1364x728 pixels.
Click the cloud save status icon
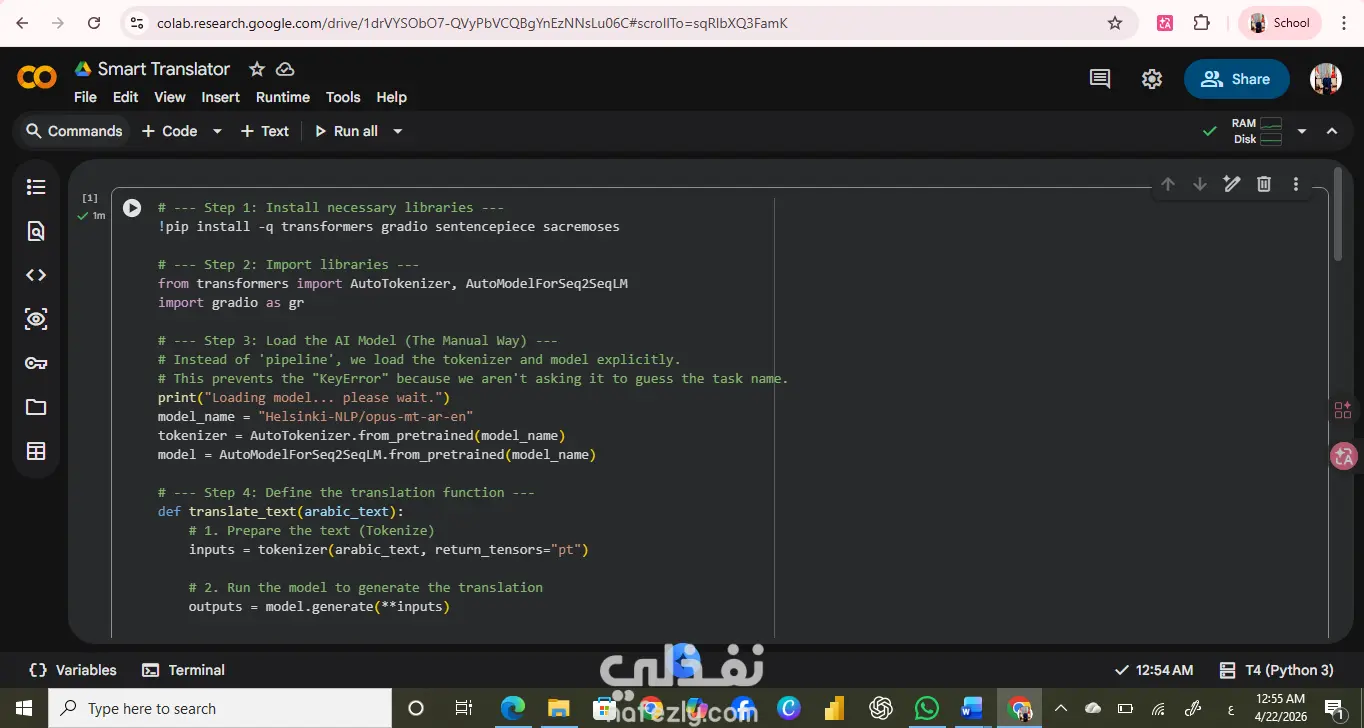[285, 69]
